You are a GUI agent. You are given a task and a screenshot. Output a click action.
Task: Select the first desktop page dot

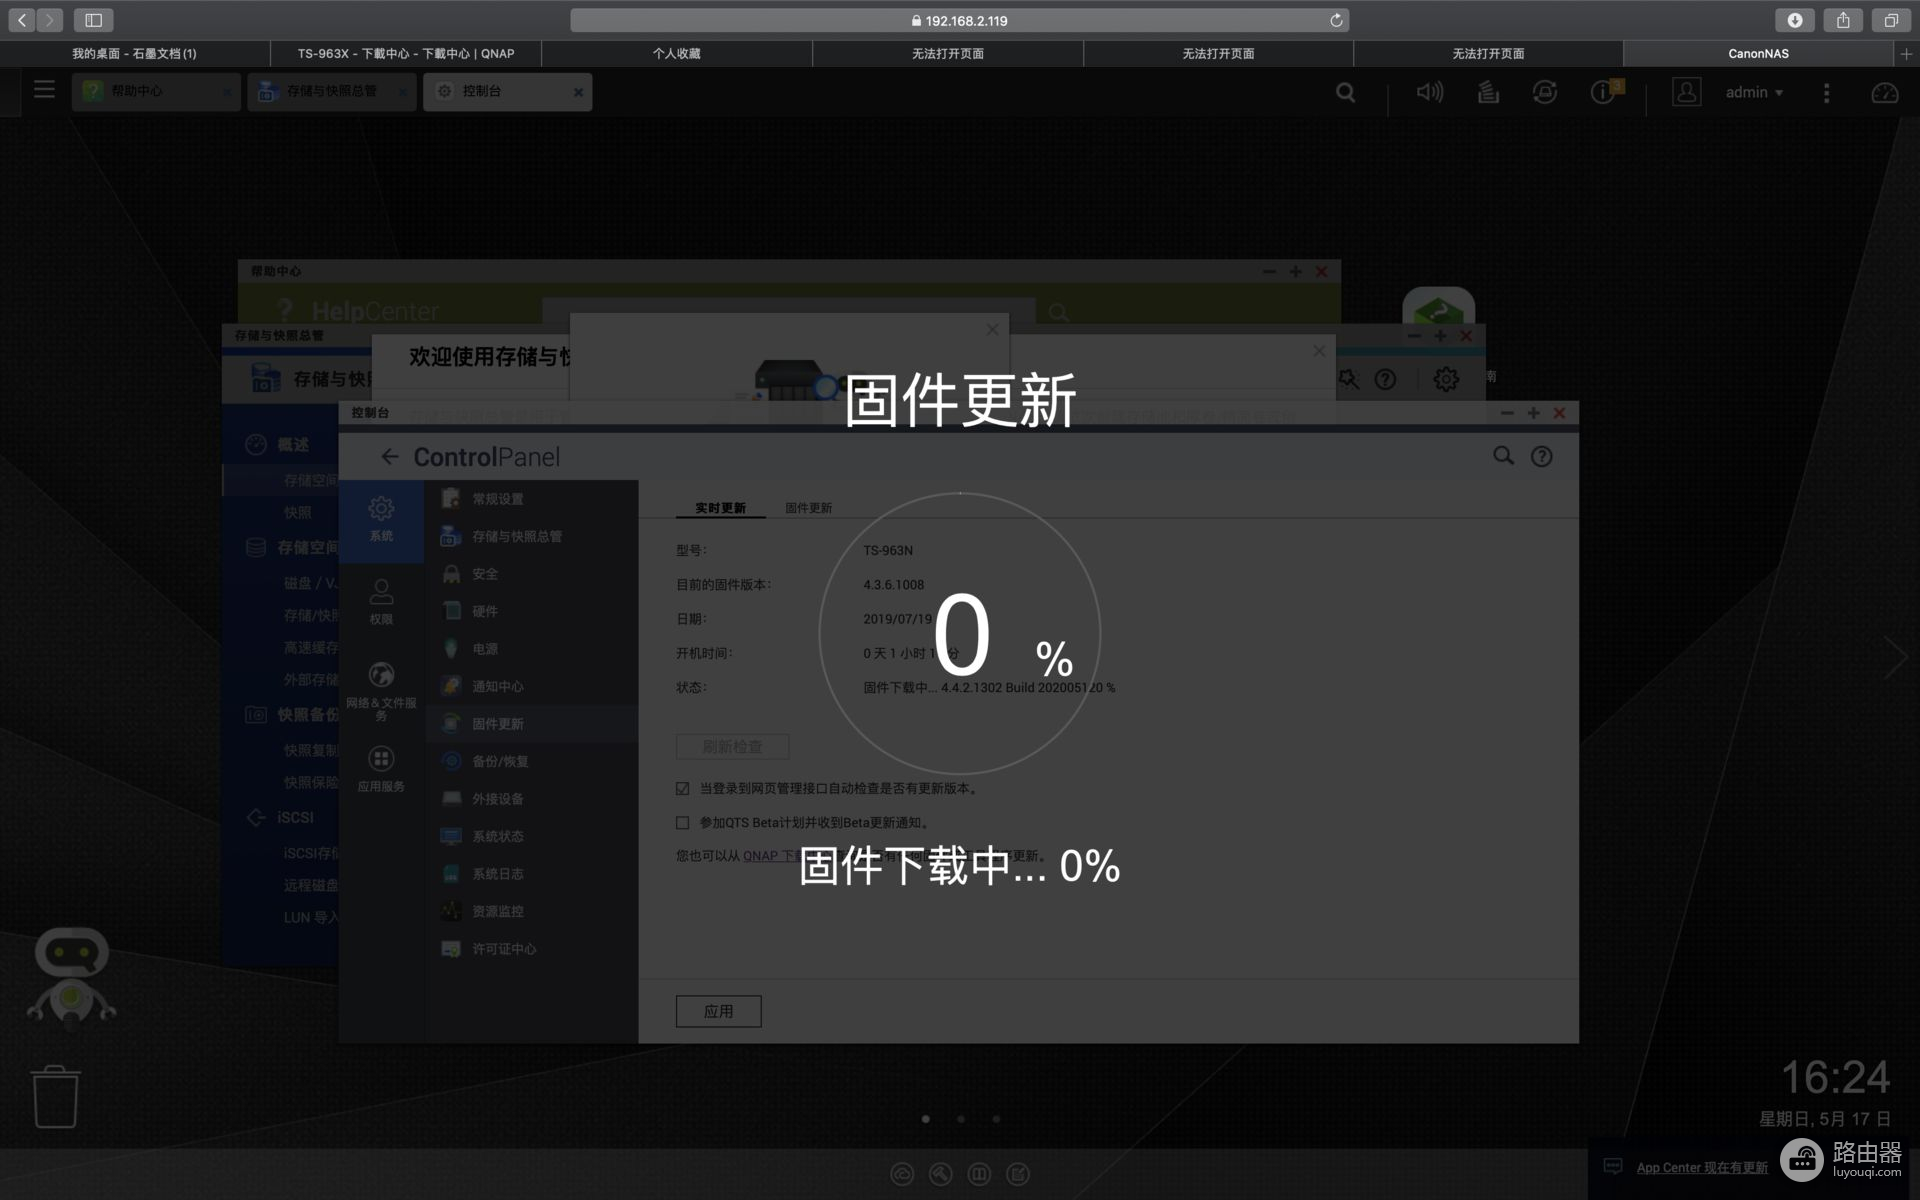[926, 1119]
